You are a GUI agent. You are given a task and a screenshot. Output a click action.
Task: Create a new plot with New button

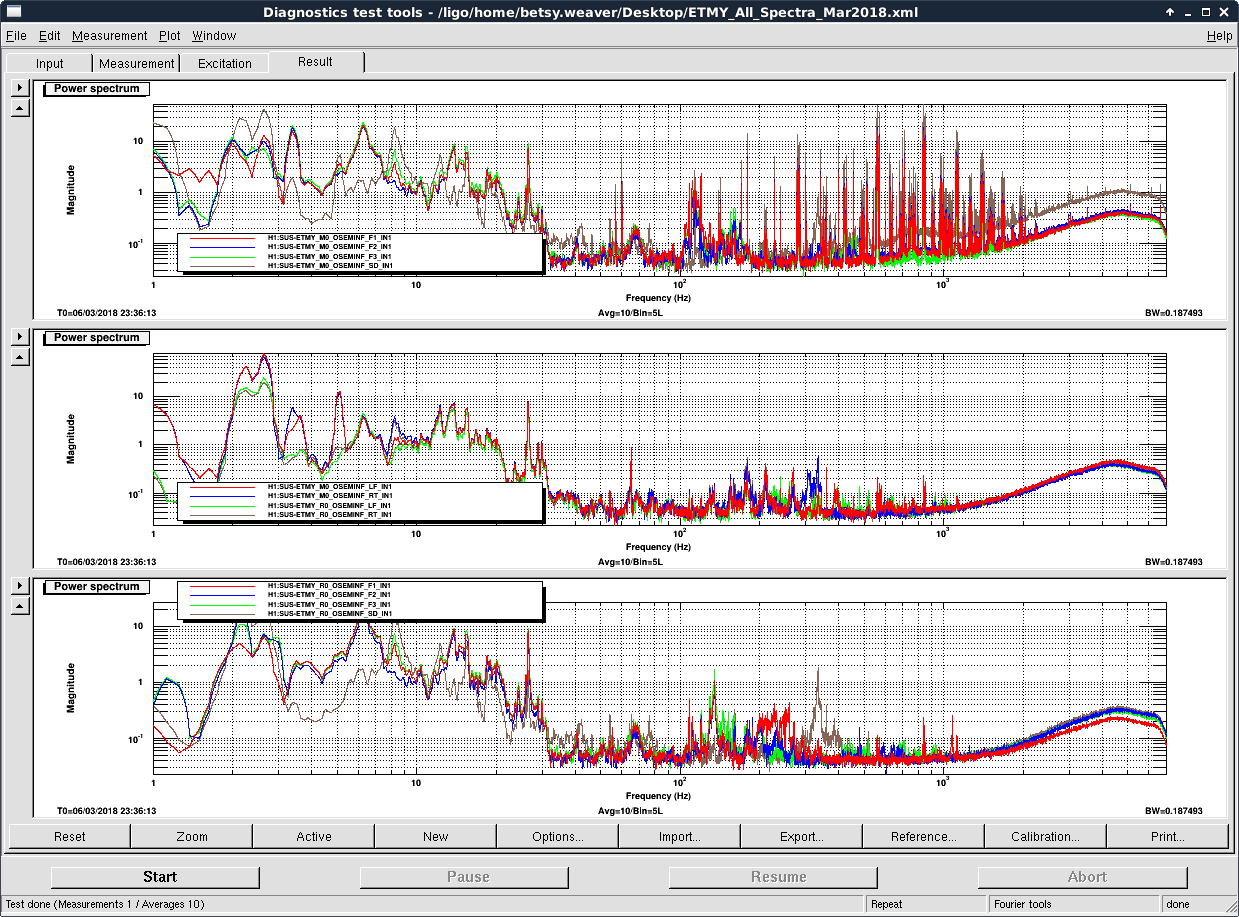tap(436, 837)
